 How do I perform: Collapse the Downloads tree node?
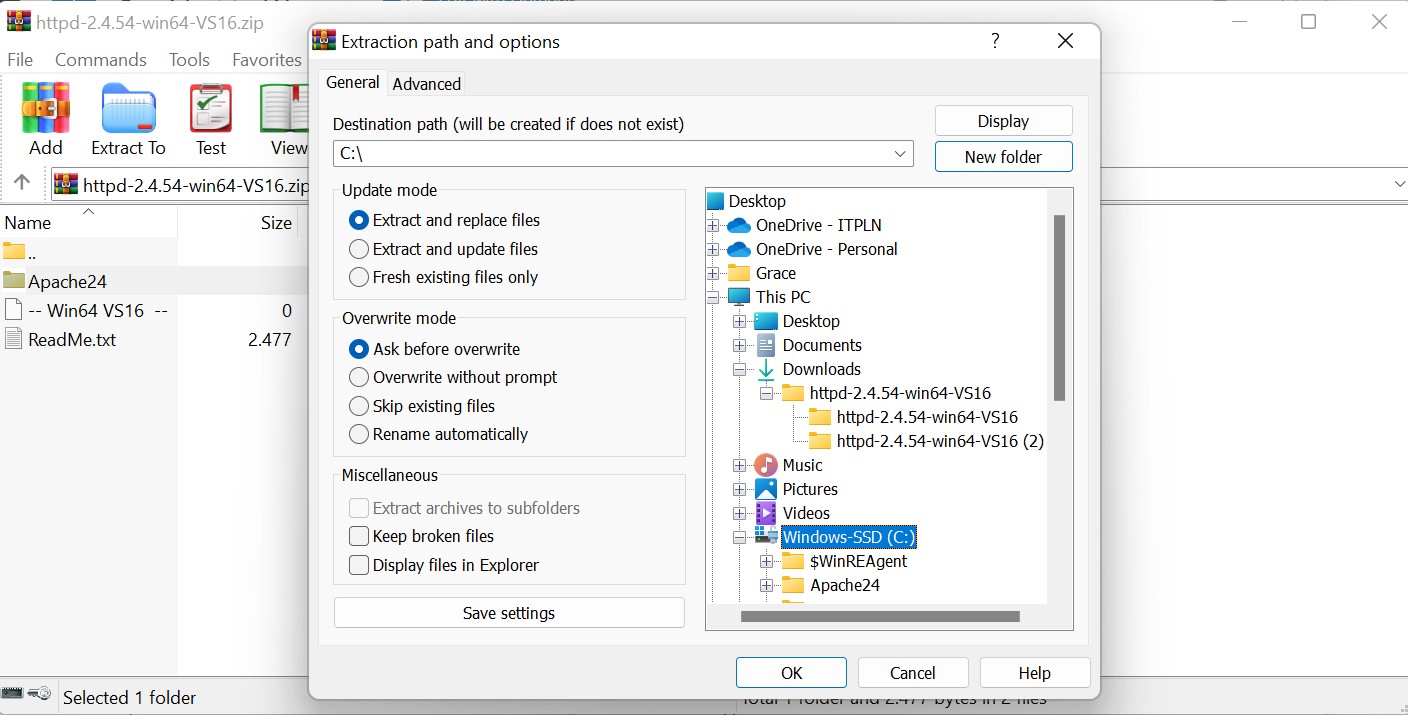(740, 369)
